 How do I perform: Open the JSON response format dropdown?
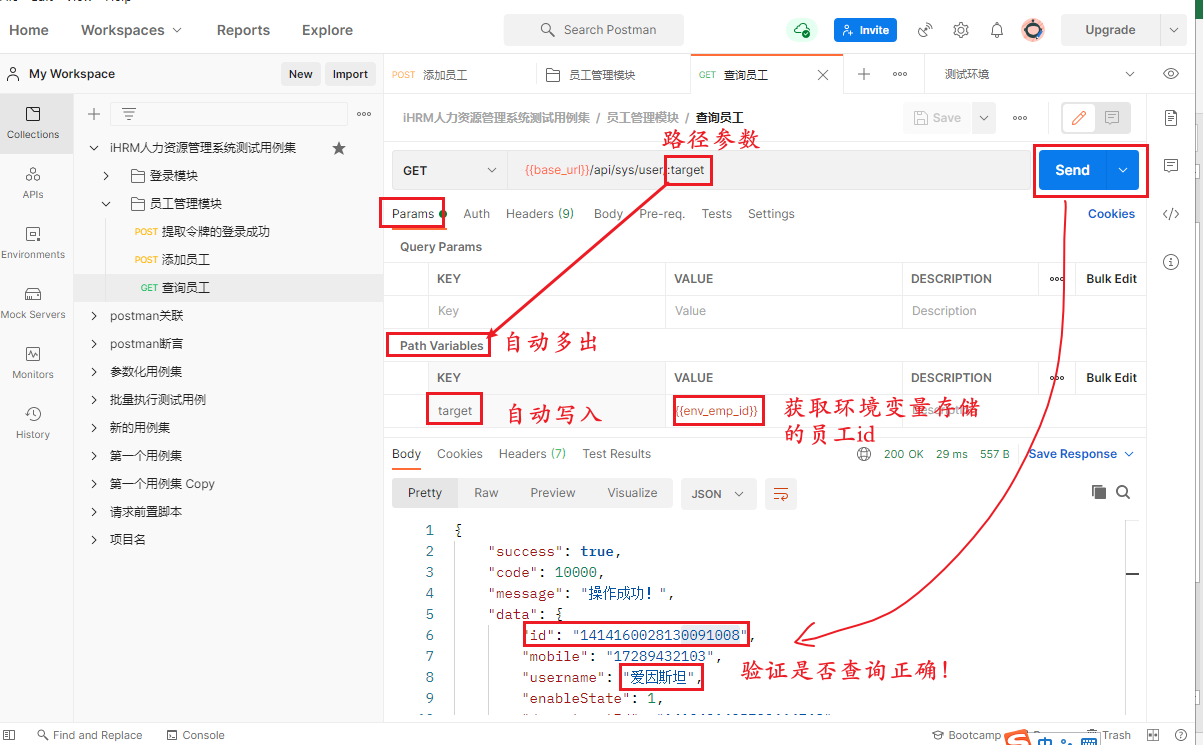tap(718, 493)
